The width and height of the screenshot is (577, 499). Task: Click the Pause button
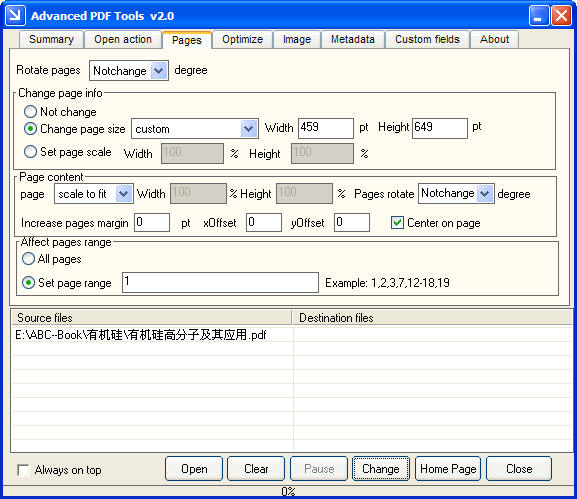(319, 469)
